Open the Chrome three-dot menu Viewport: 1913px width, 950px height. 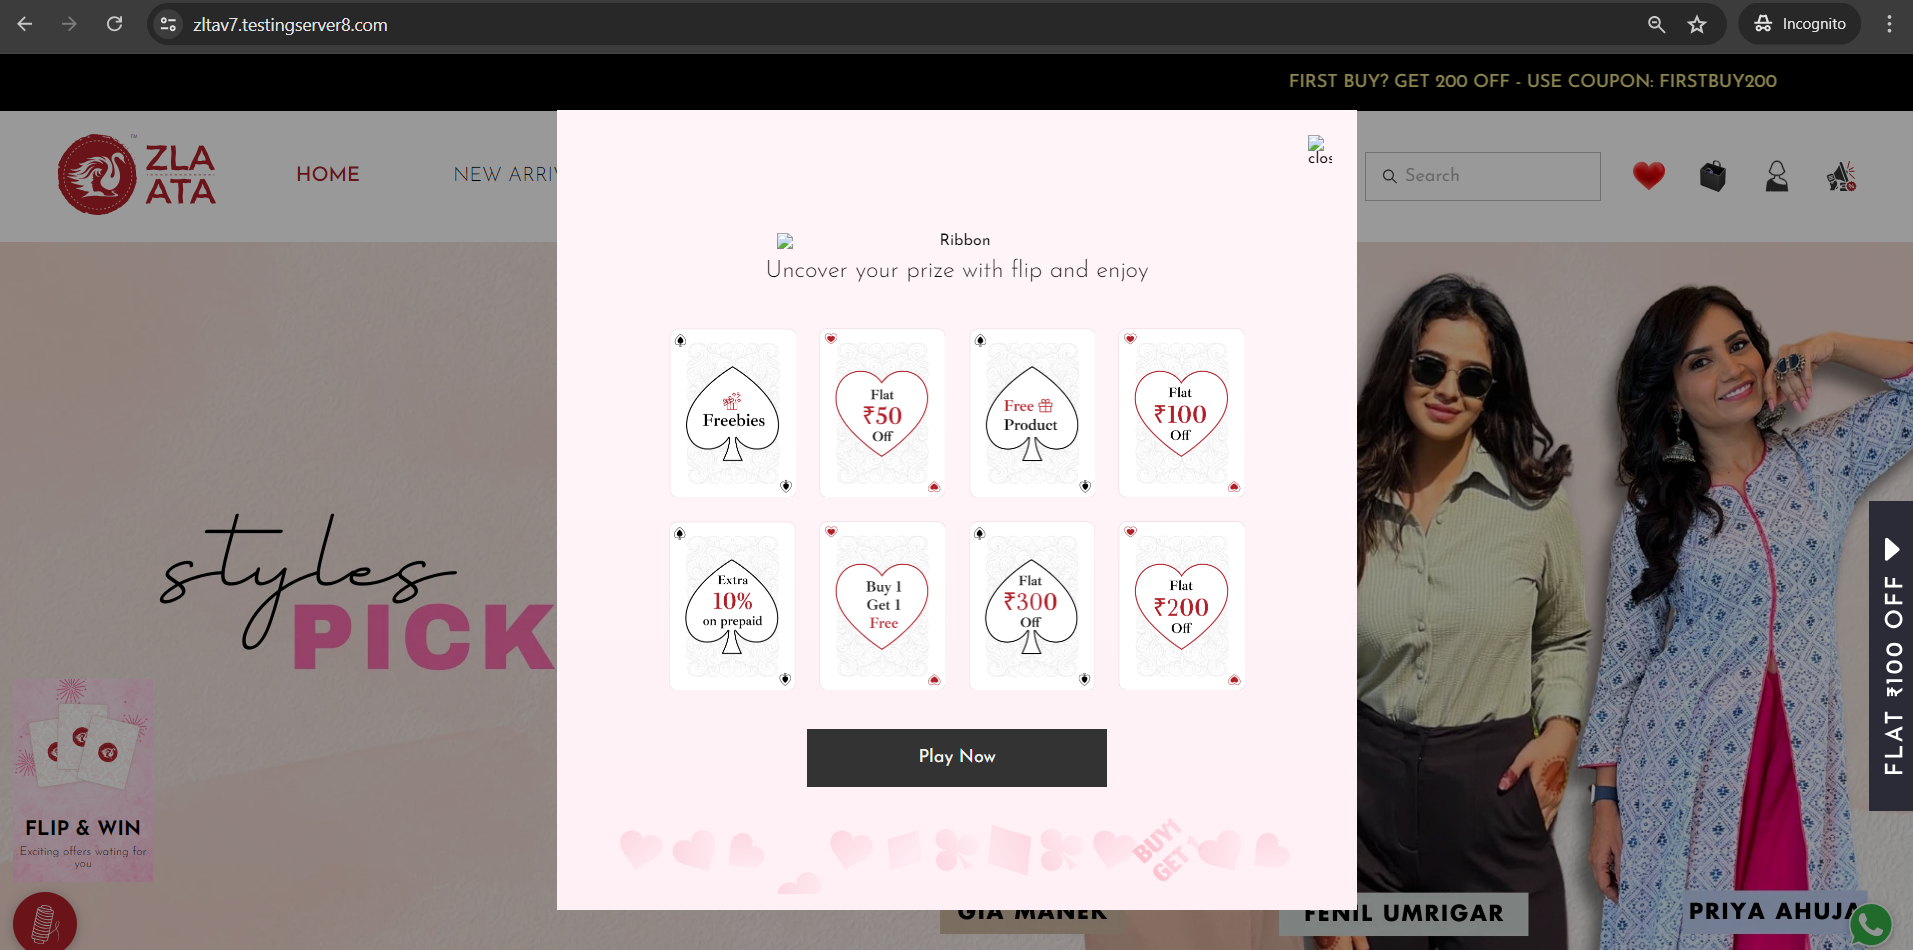click(1889, 25)
